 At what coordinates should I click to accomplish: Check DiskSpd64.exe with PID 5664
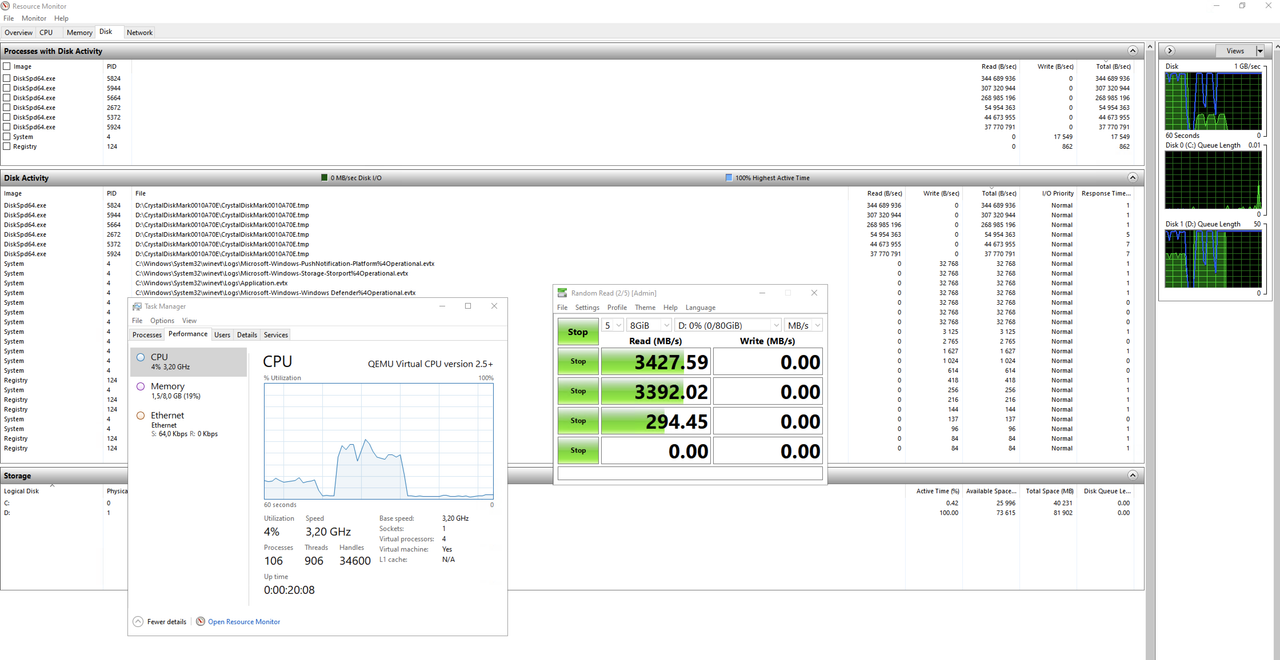7,98
